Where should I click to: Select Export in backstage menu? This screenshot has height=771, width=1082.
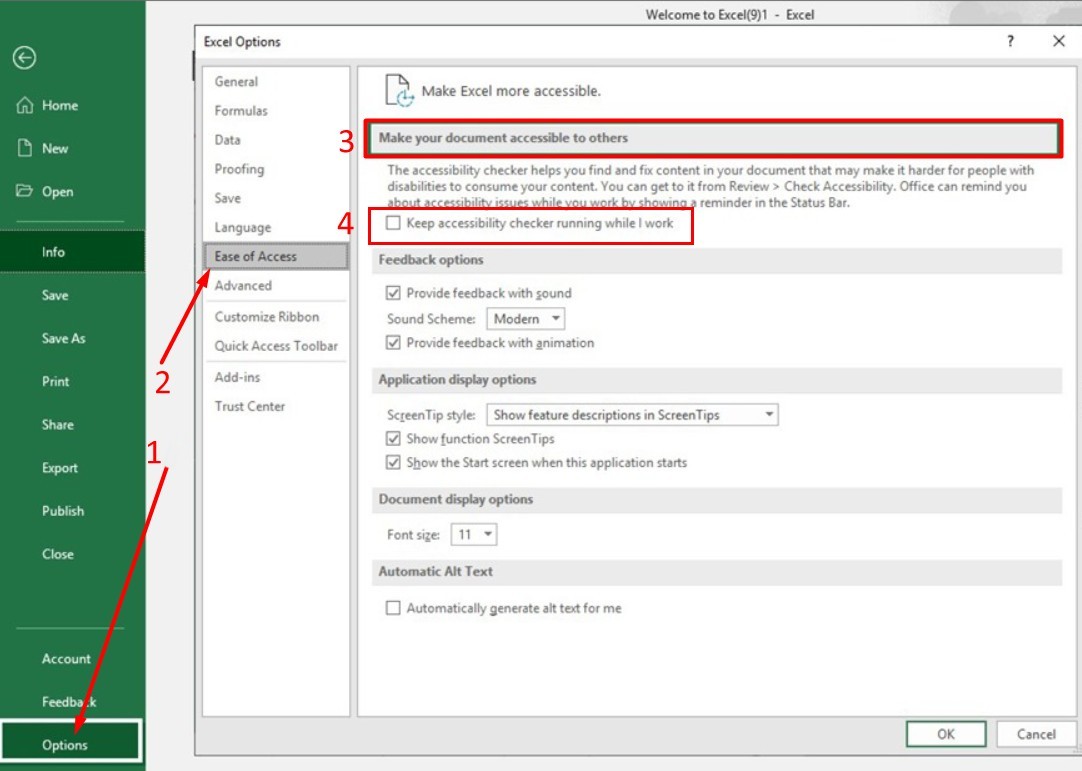pos(72,468)
